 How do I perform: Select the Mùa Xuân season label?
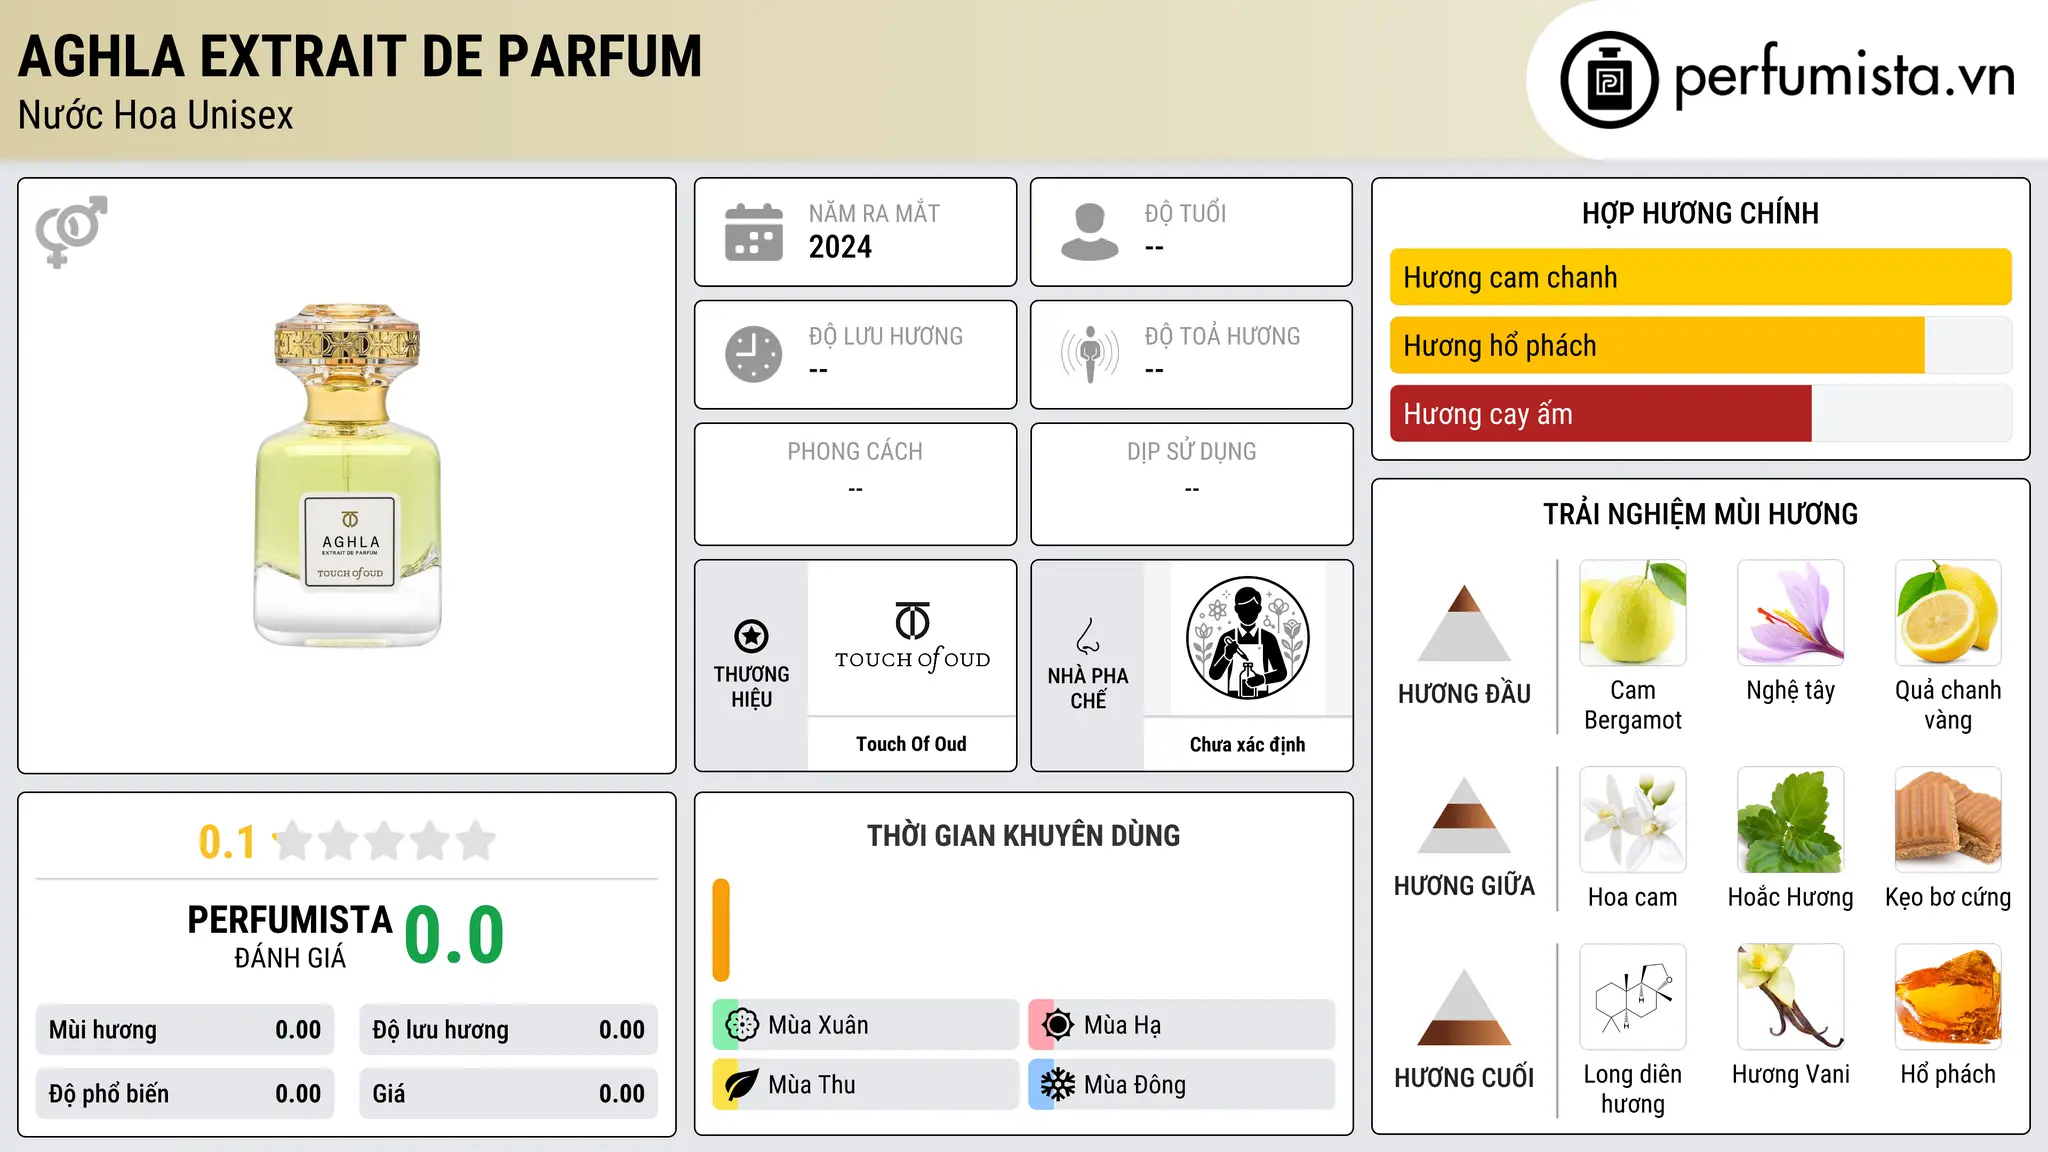click(x=818, y=1025)
